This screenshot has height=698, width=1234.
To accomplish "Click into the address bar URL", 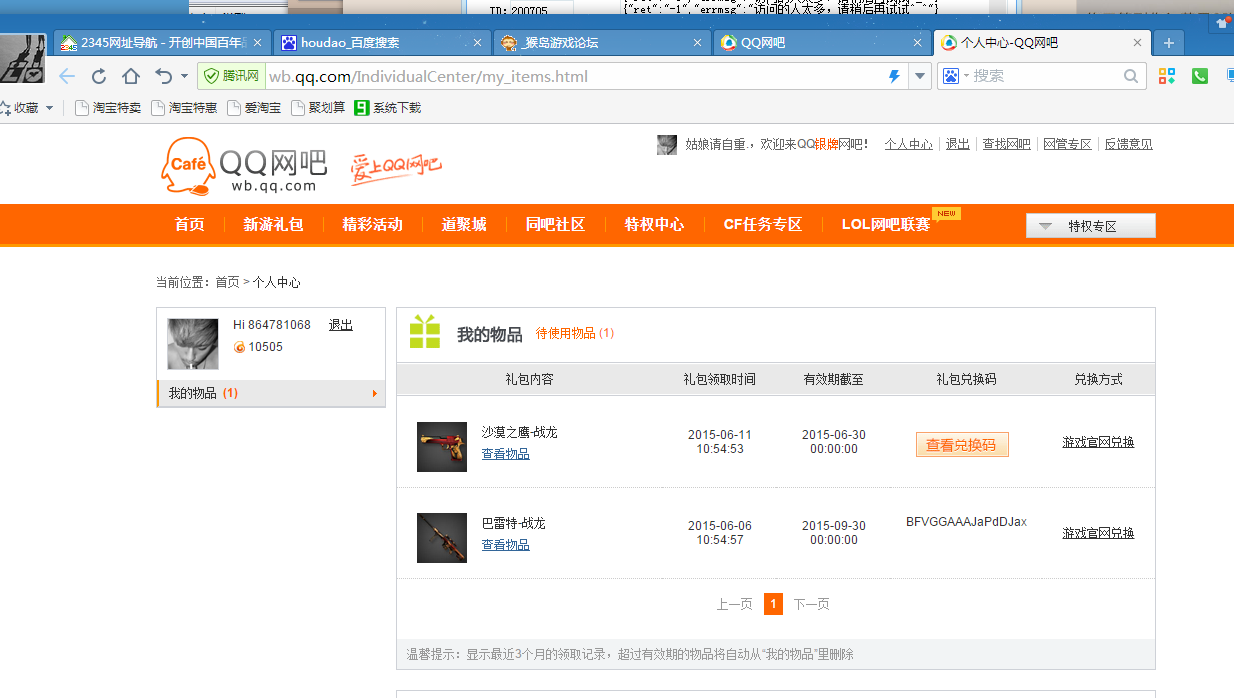I will (574, 76).
